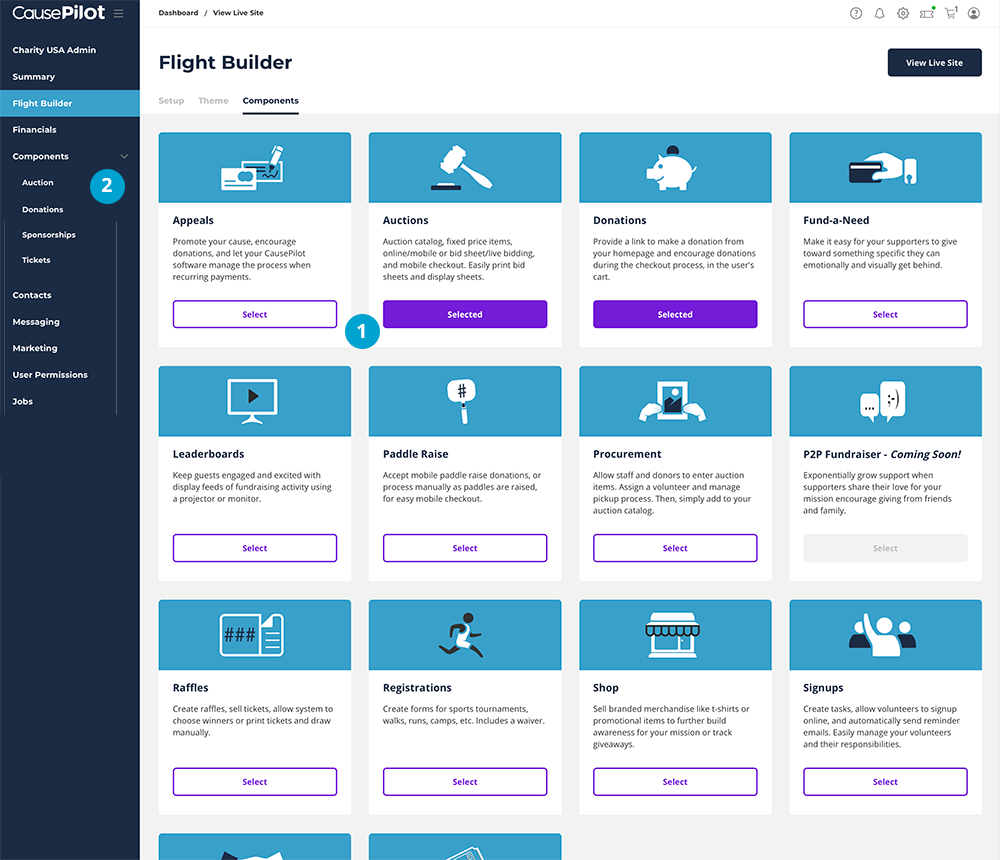Collapse the Components sidebar chevron
The image size is (1000, 860).
click(x=124, y=156)
